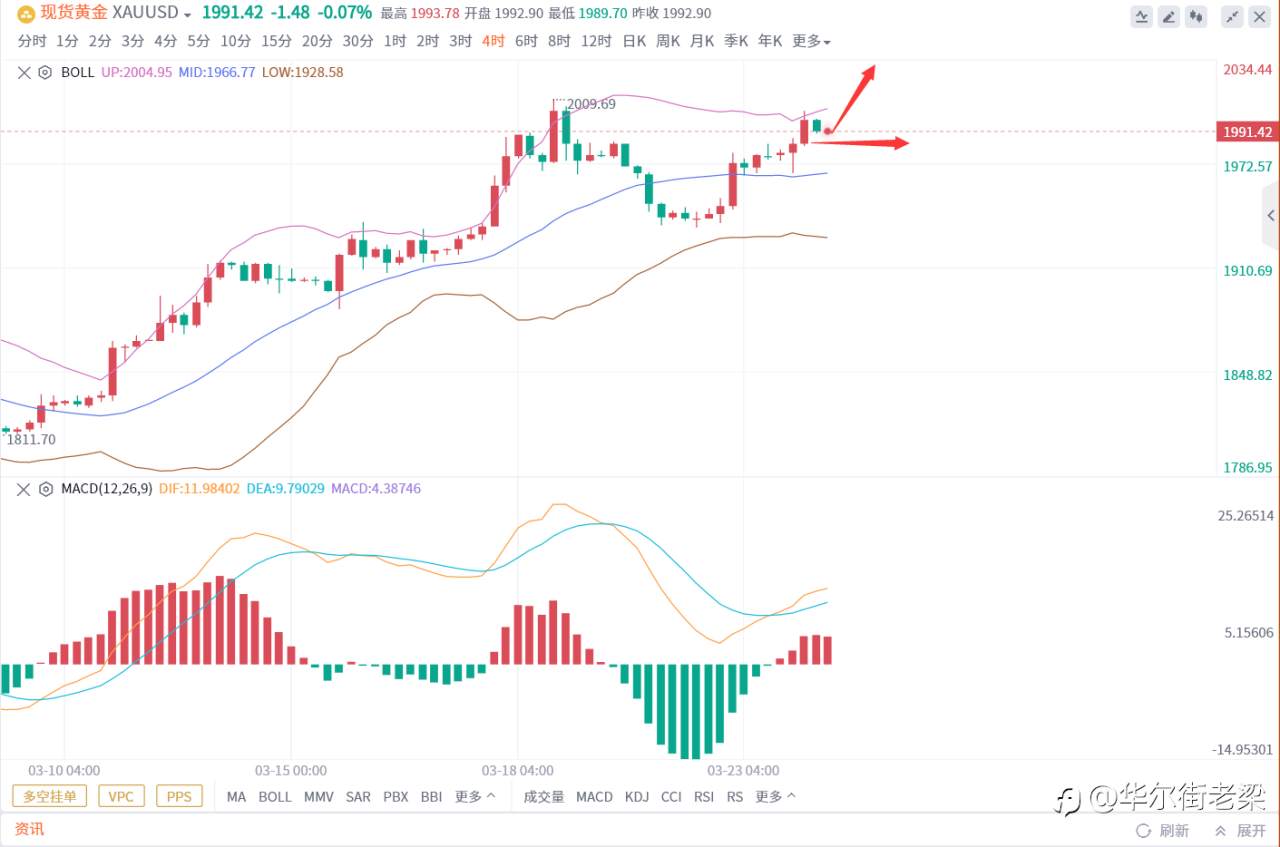The width and height of the screenshot is (1280, 847).
Task: Open the indicator line chart icon
Action: 1142,16
